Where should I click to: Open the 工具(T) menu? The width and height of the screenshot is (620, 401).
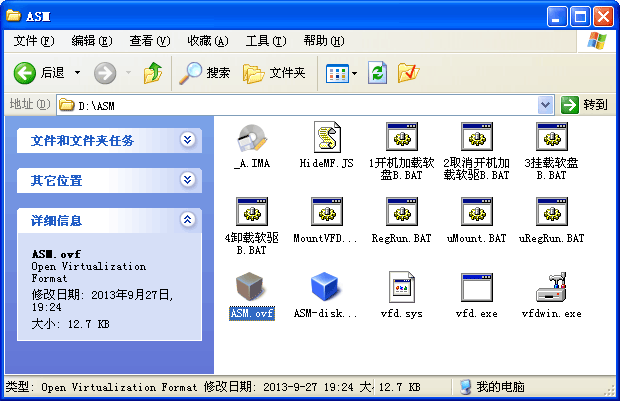coord(265,41)
